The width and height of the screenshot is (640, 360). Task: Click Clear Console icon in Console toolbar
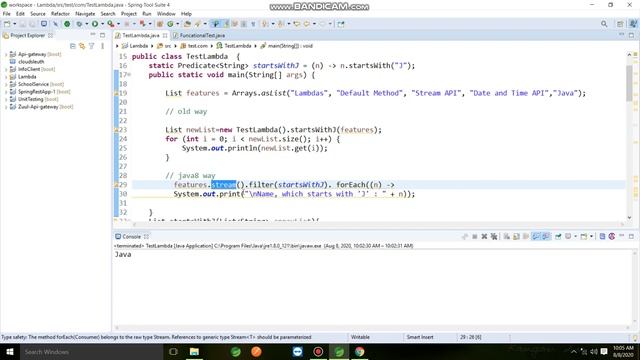507,236
